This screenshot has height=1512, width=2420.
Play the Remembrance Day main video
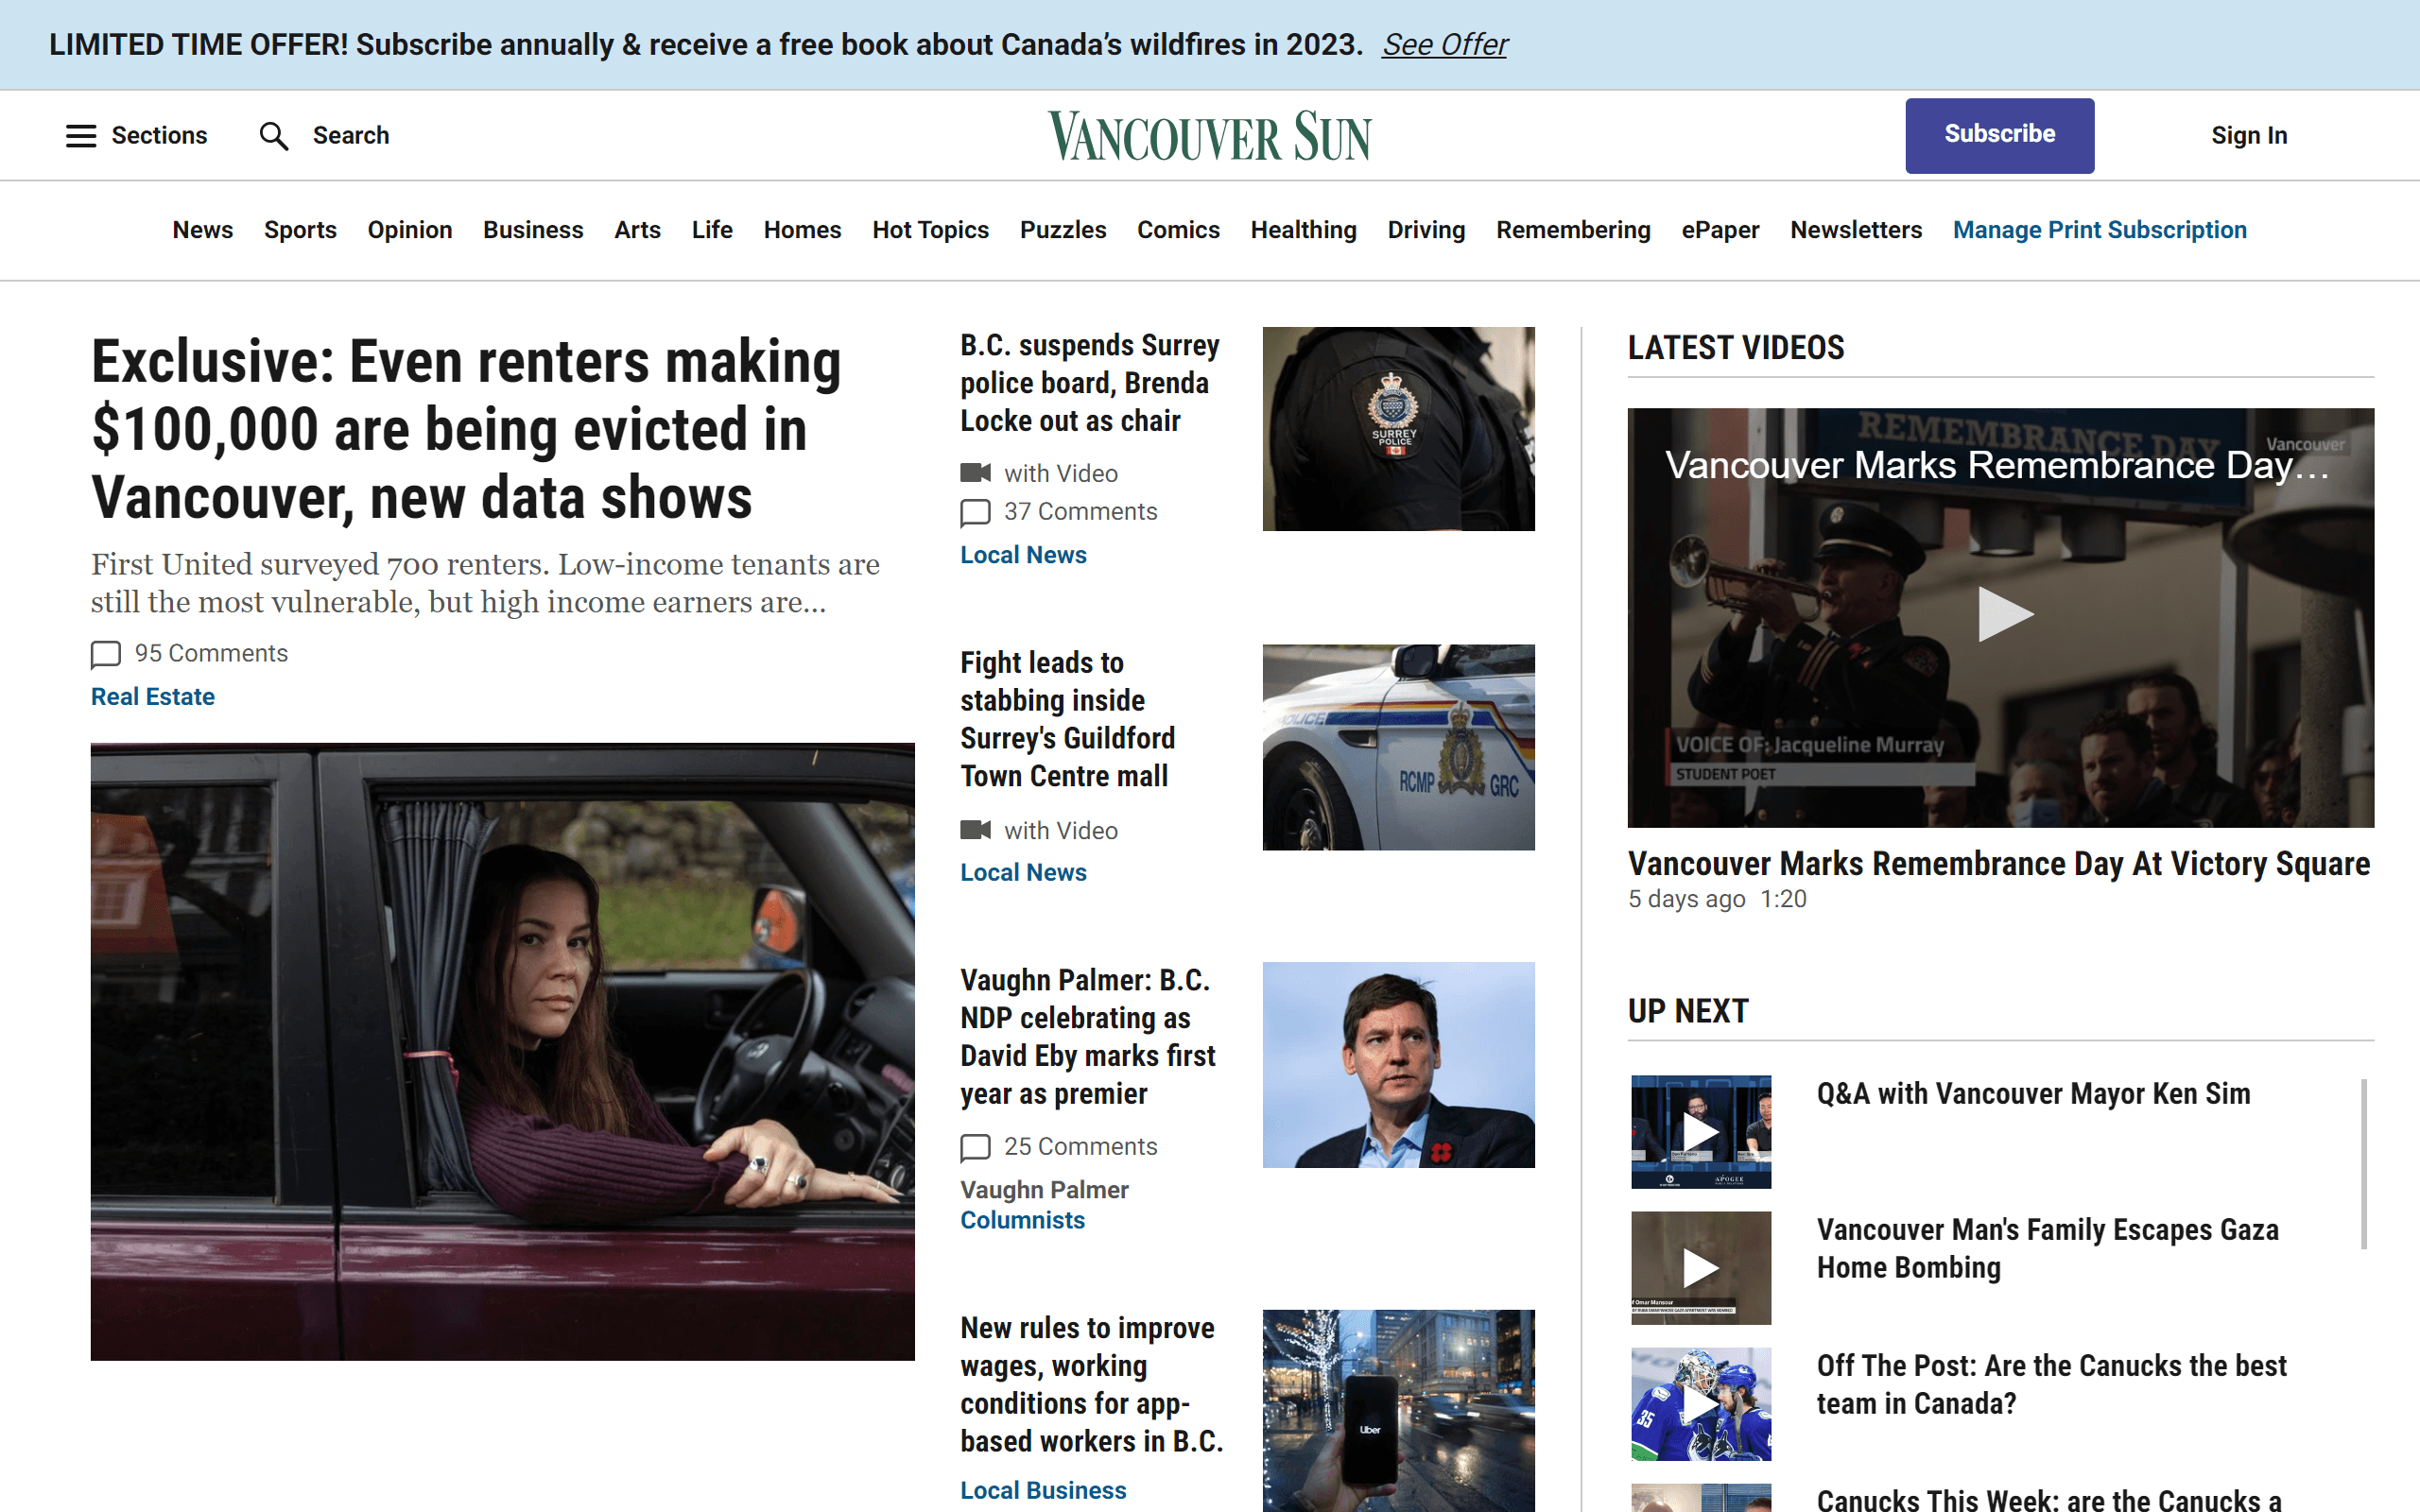click(2003, 614)
